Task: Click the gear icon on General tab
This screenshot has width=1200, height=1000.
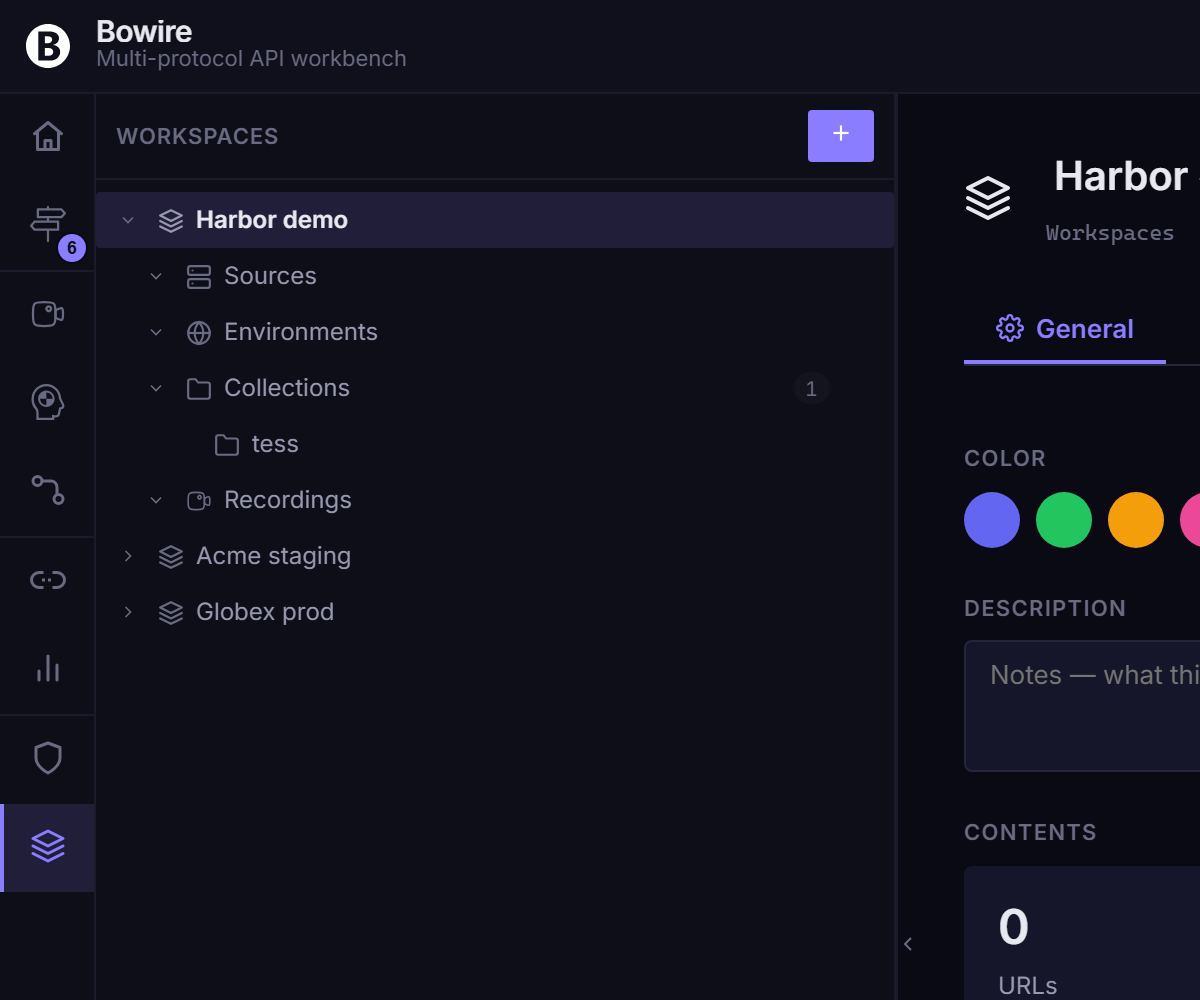Action: 1010,328
